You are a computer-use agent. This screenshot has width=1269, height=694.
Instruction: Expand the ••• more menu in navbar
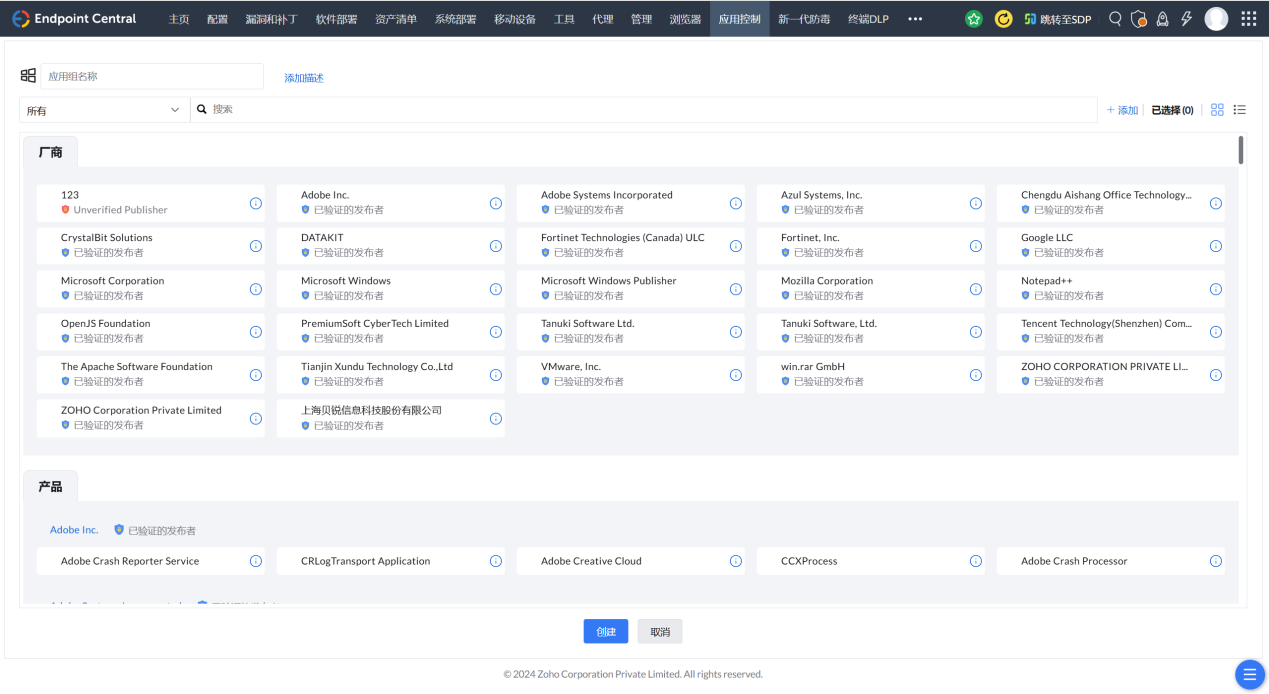(915, 19)
